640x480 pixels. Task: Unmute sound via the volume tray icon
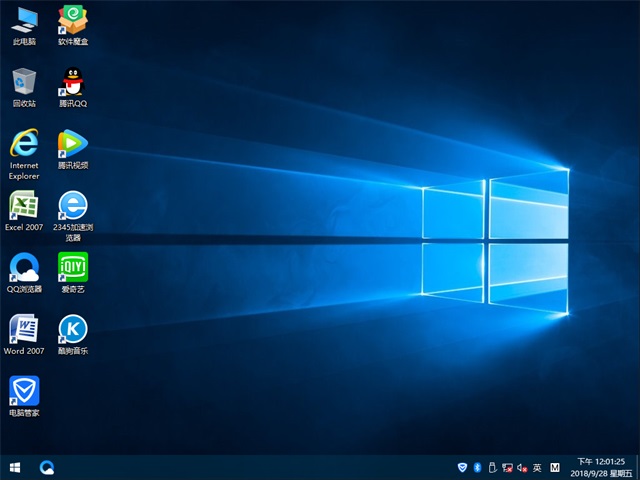pos(522,467)
